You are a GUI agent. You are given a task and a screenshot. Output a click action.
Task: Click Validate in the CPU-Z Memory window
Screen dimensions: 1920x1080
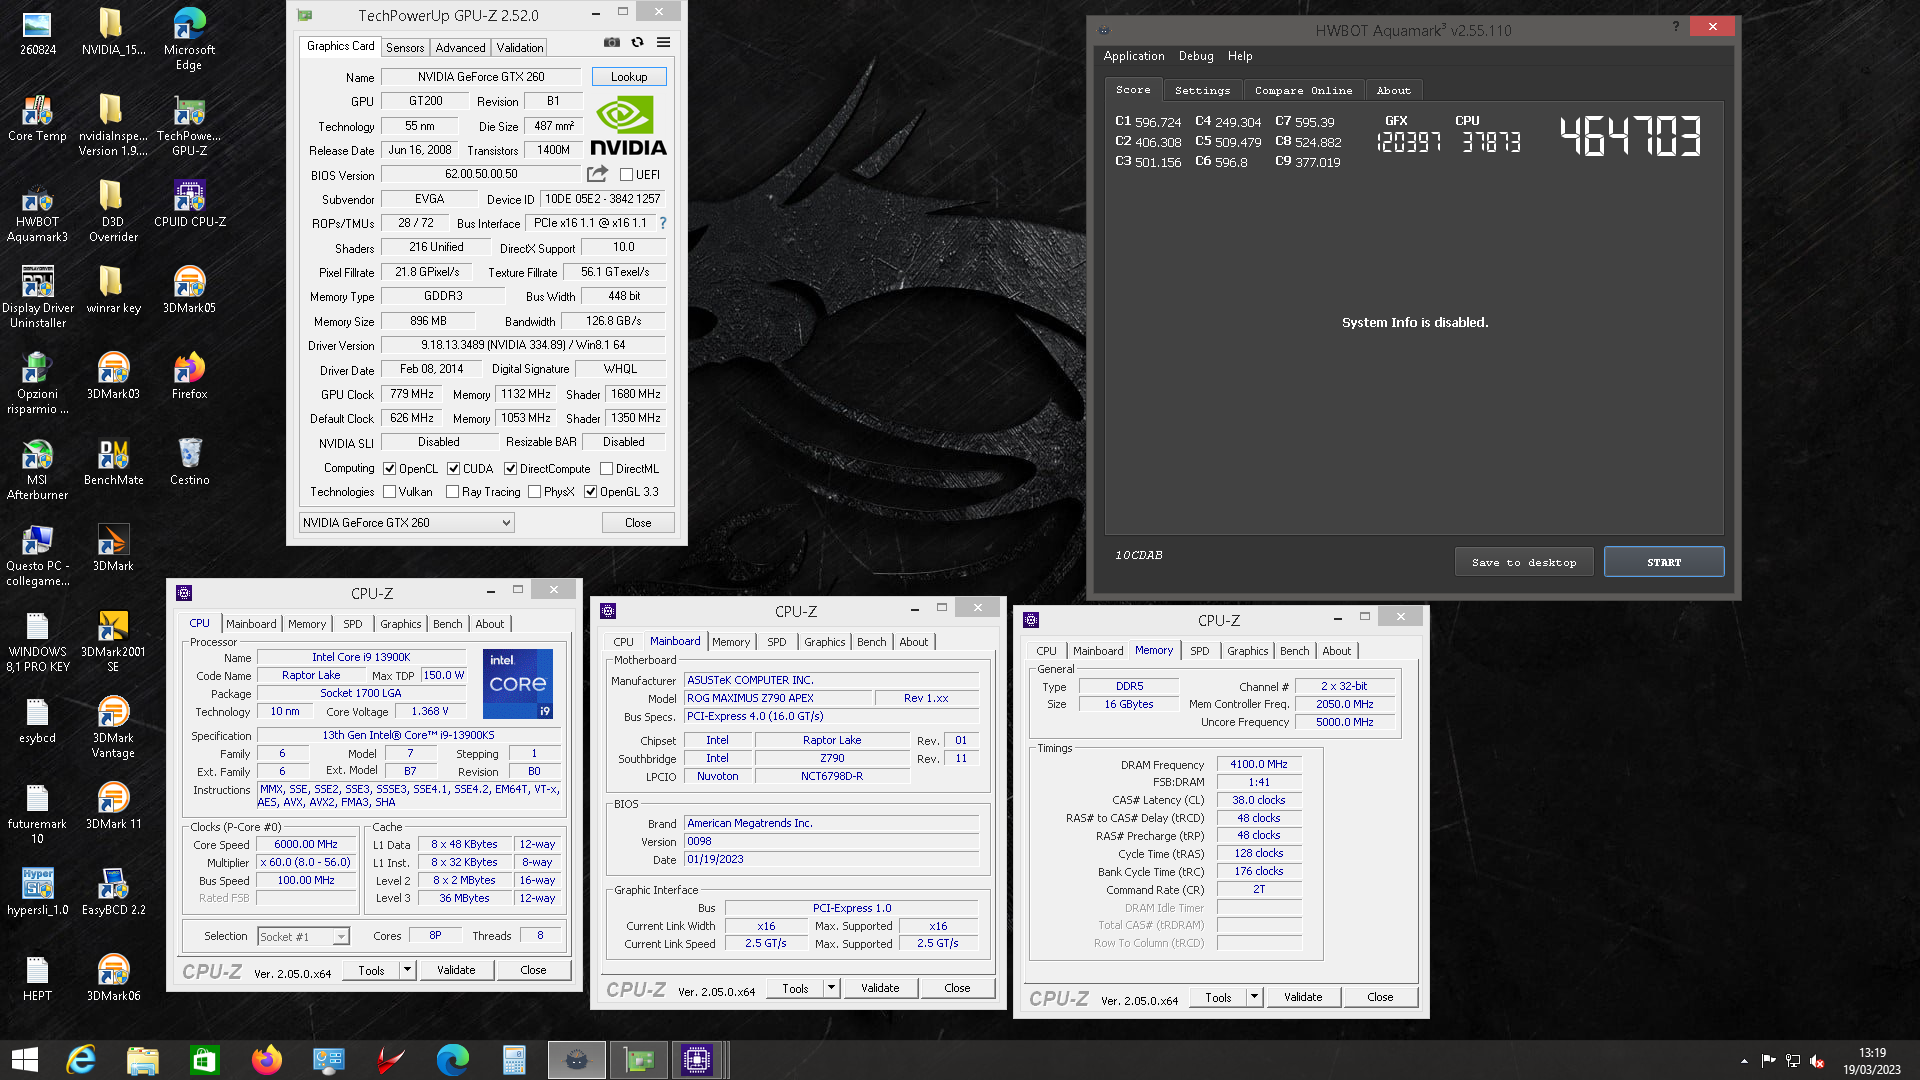click(1302, 997)
